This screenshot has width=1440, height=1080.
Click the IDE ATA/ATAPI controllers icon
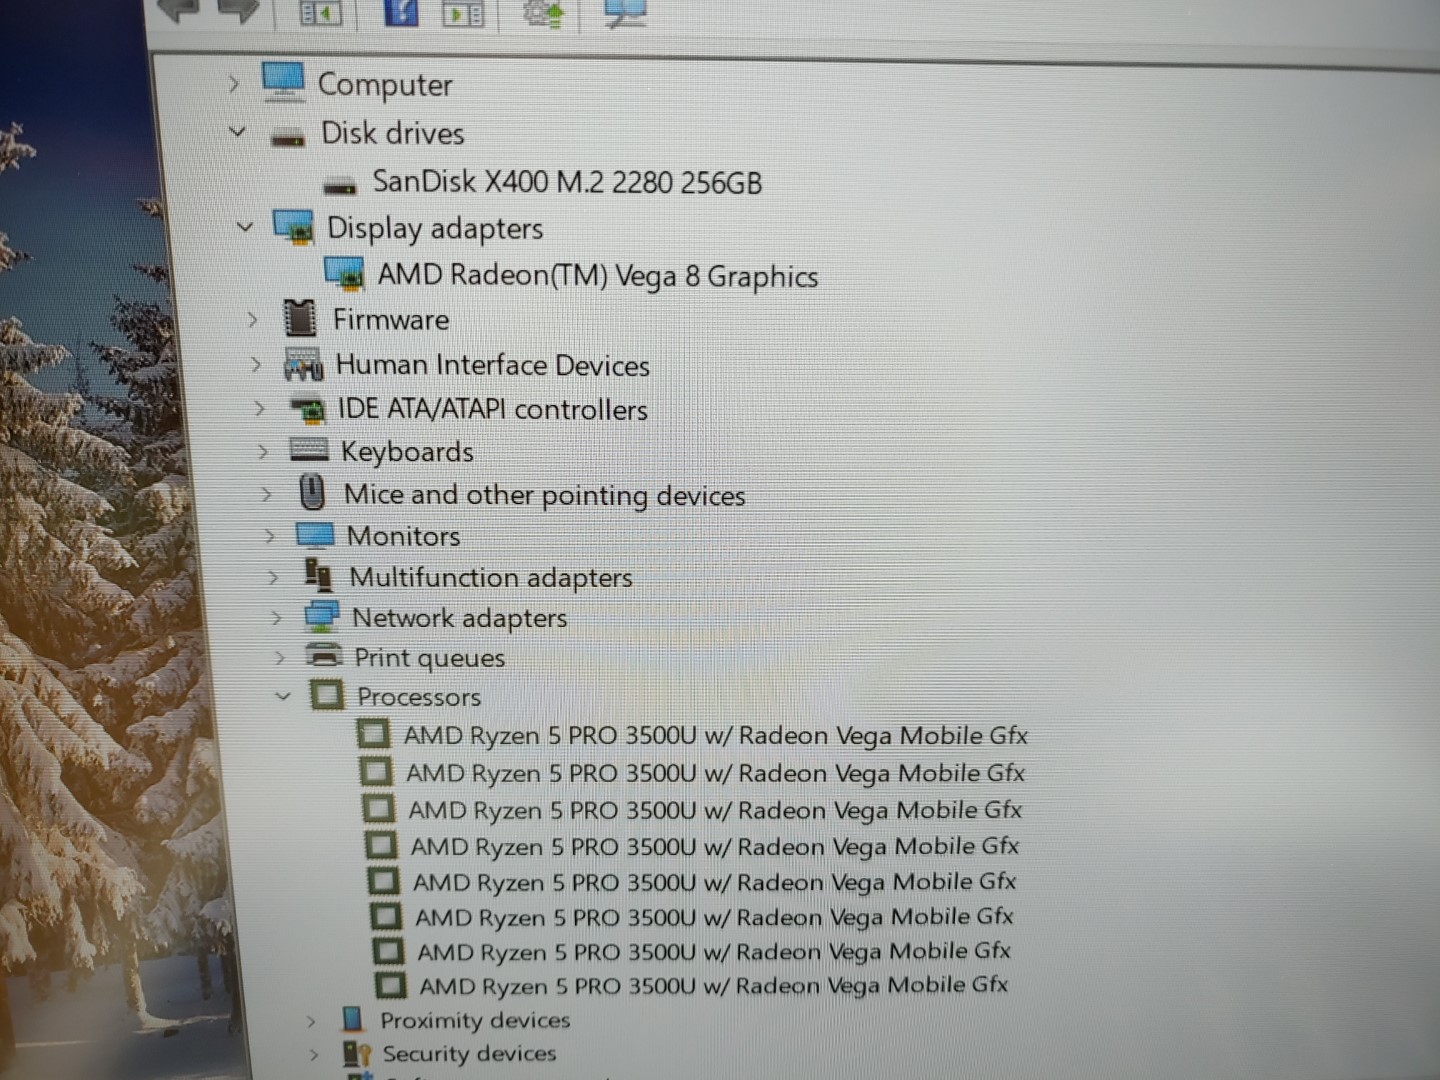click(x=308, y=408)
